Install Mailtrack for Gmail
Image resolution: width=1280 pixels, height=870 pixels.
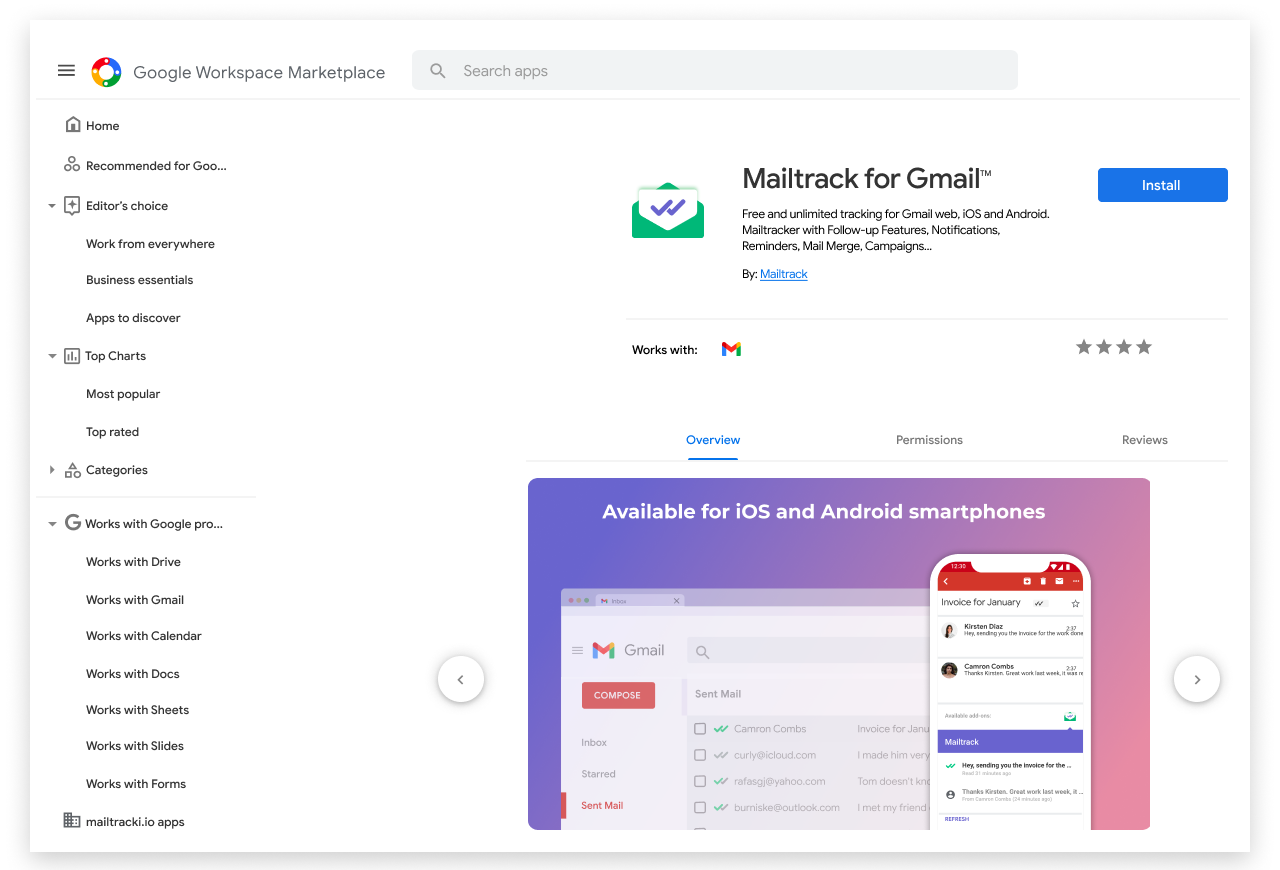point(1162,185)
